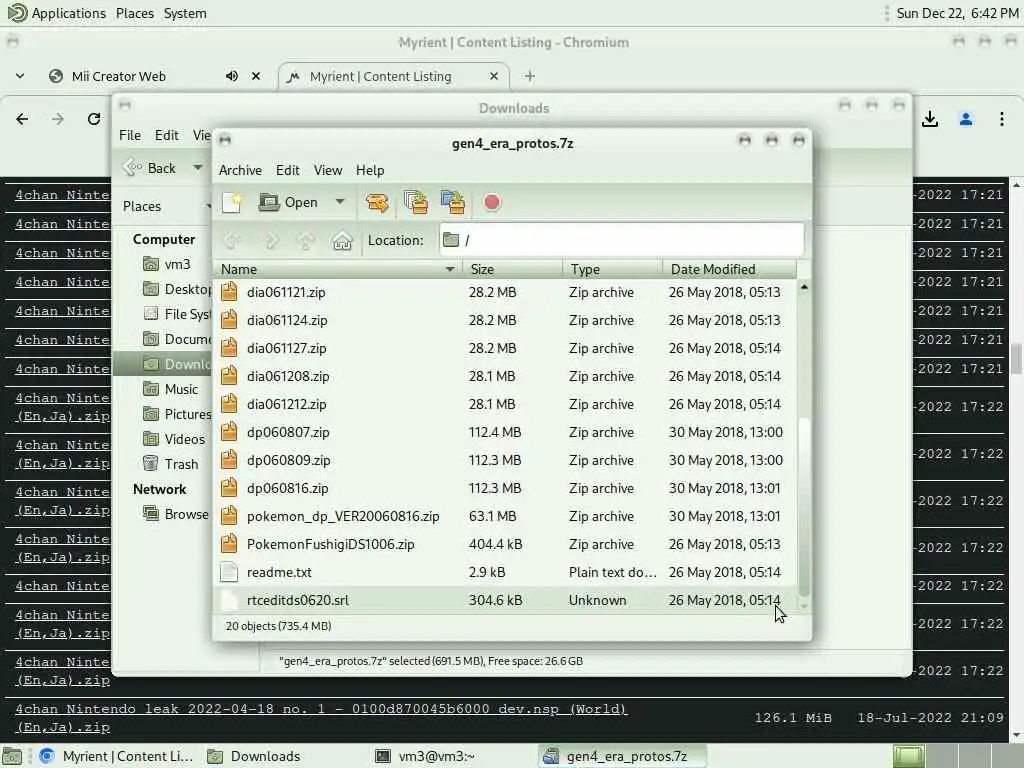The height and width of the screenshot is (768, 1024).
Task: Click the Add folder to archive icon
Action: pos(453,202)
